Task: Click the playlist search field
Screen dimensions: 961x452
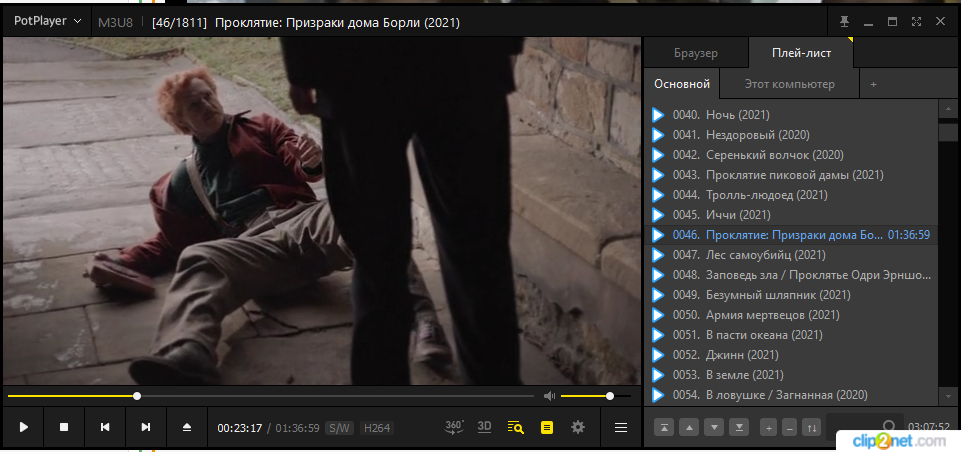Action: point(864,426)
